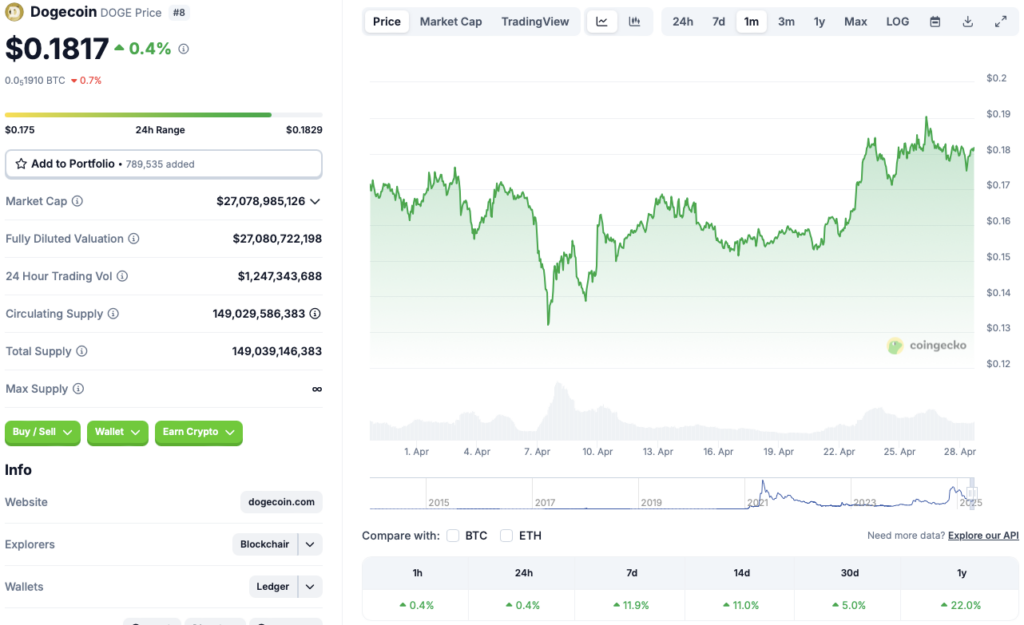
Task: Select the Price chart tab
Action: point(387,22)
